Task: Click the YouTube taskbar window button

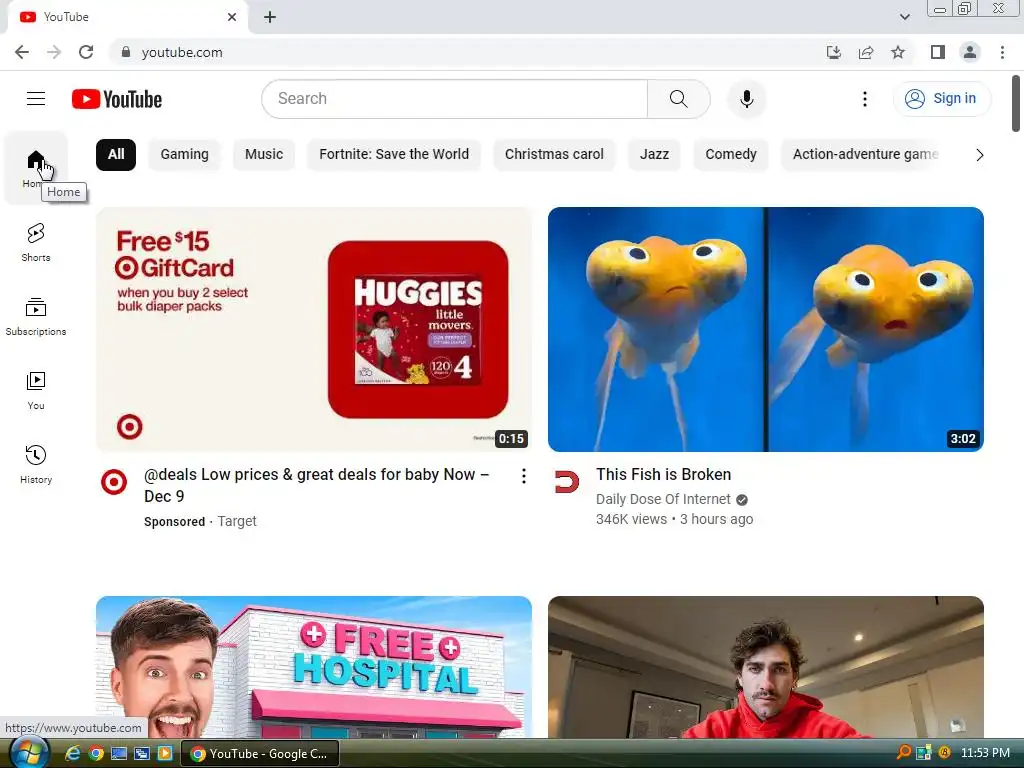Action: point(259,754)
